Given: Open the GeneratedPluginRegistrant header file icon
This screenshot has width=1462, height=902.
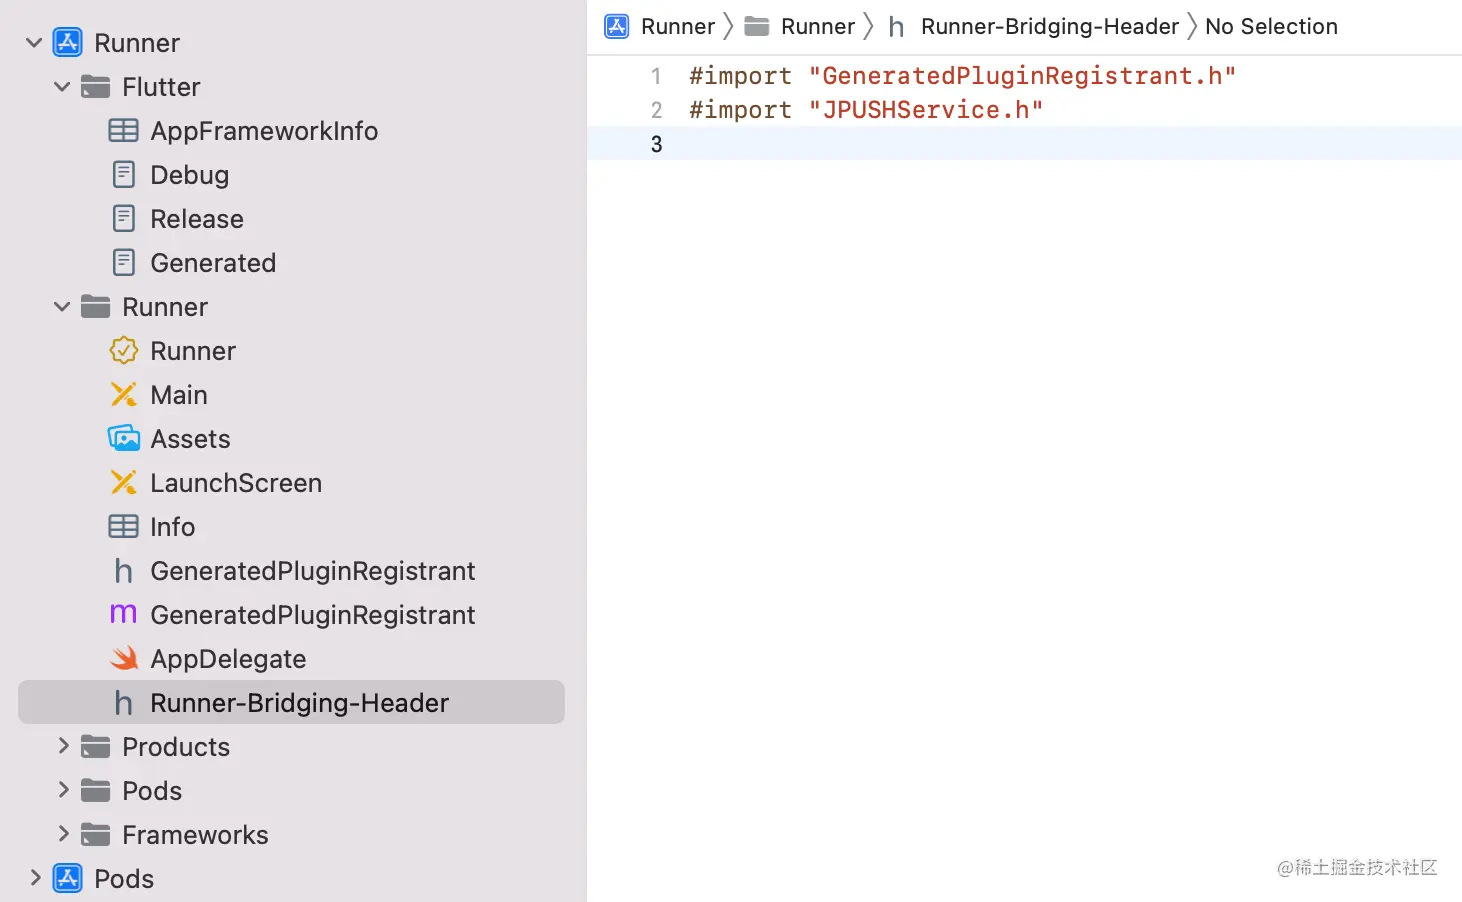Looking at the screenshot, I should (123, 570).
